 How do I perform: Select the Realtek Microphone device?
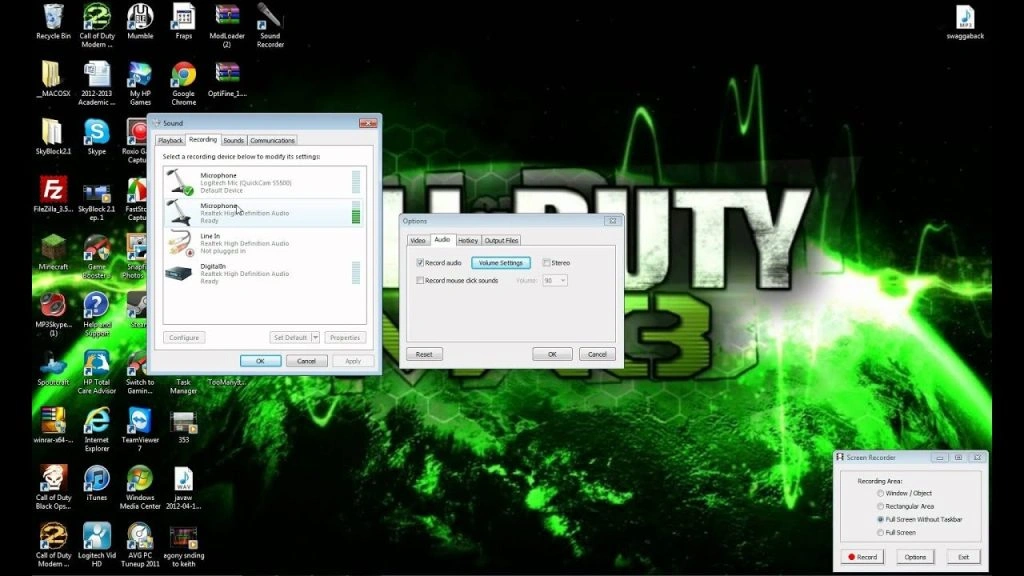(x=264, y=213)
